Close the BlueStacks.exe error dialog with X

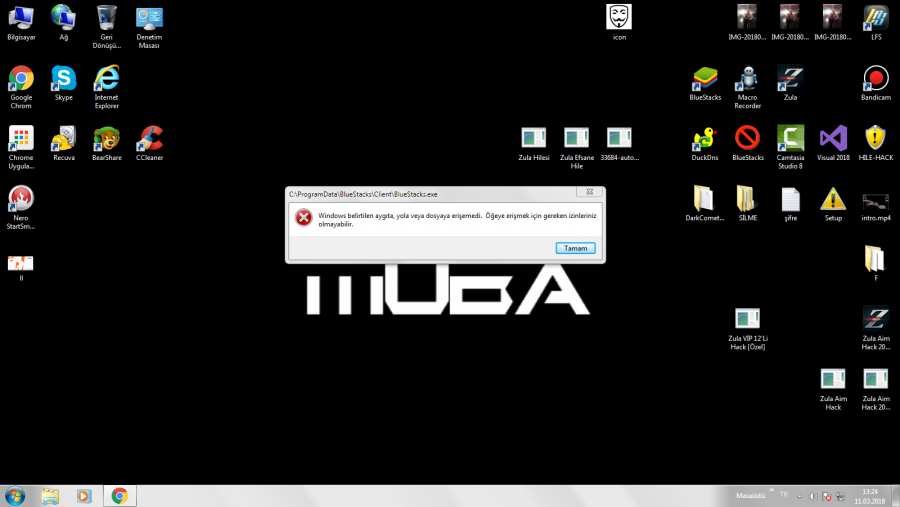coord(589,192)
